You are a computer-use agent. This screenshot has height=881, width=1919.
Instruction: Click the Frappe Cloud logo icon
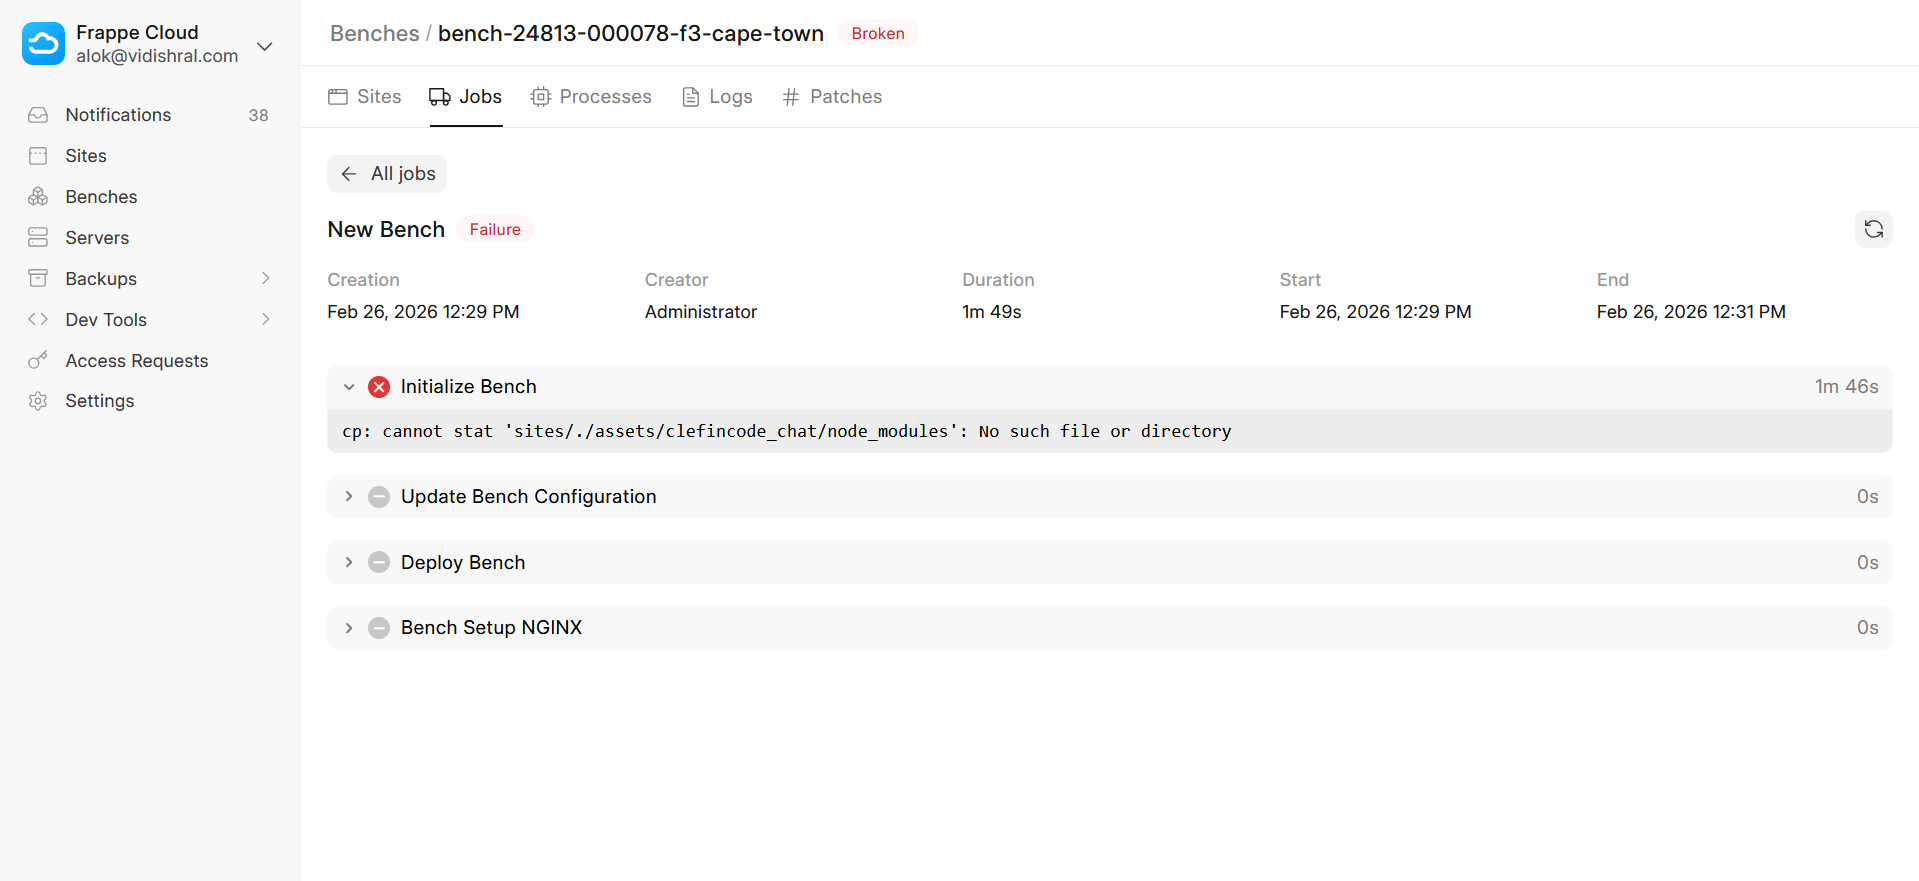[x=43, y=44]
